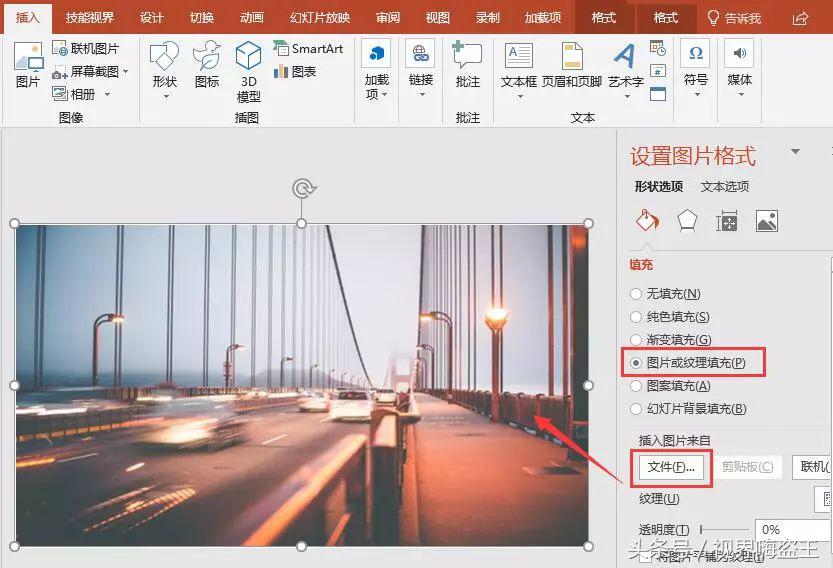Select 图案填充(A) pattern fill option
The width and height of the screenshot is (833, 568).
670,386
